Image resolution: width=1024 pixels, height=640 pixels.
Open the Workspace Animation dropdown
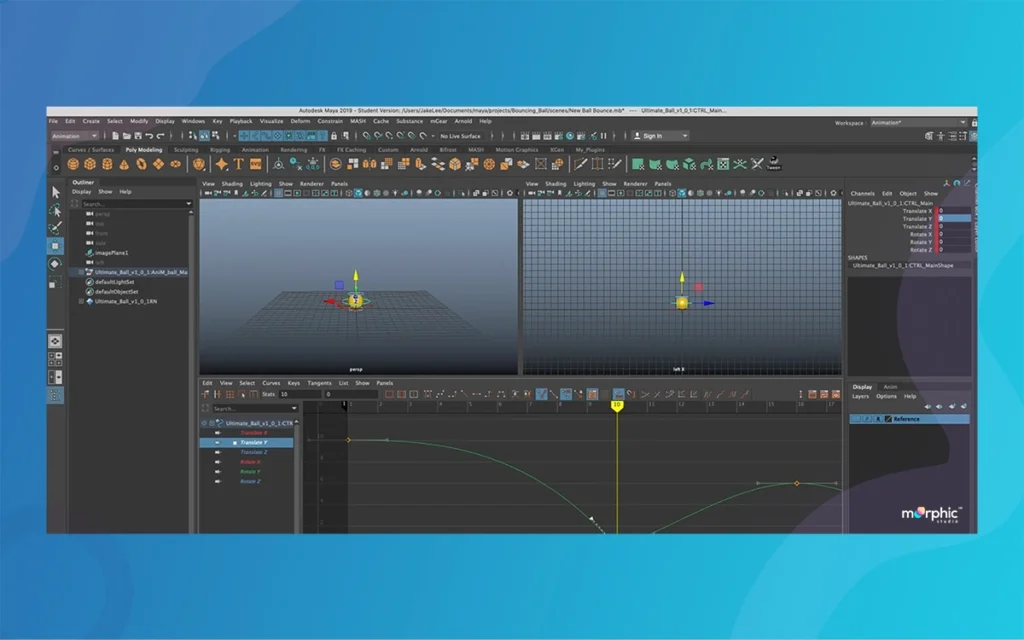(918, 122)
